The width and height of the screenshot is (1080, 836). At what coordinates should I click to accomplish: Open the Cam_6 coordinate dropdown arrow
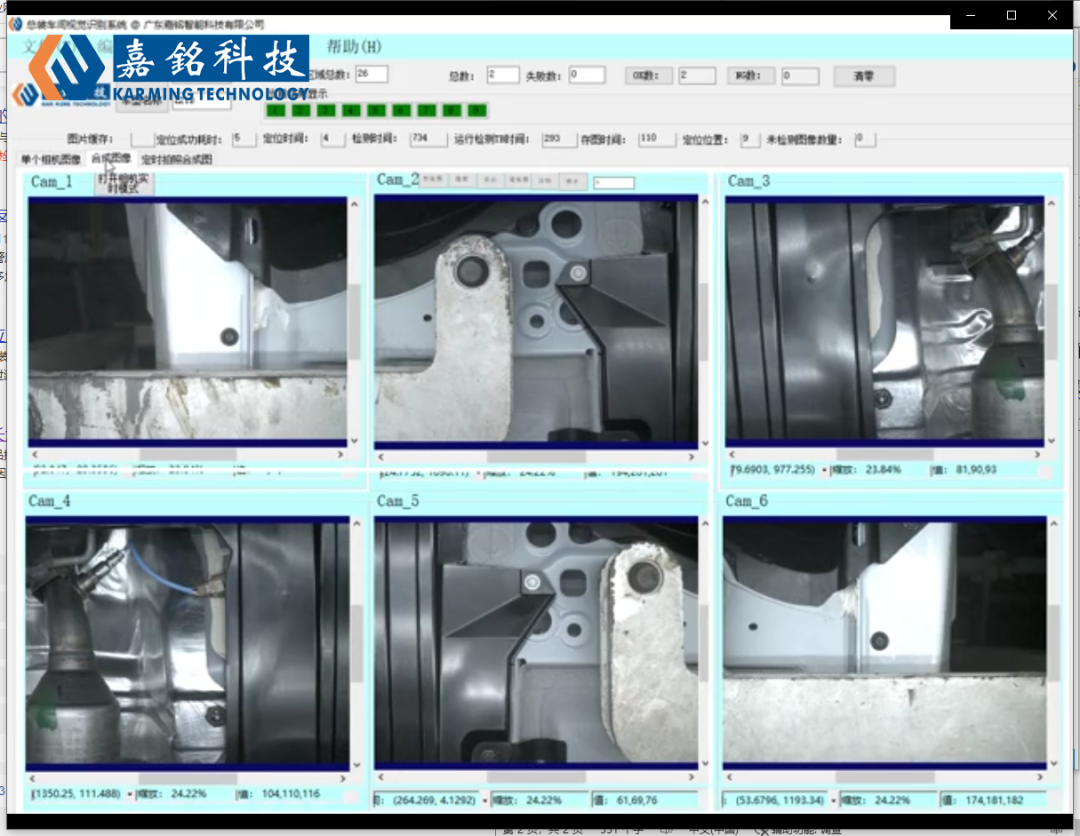pyautogui.click(x=833, y=801)
